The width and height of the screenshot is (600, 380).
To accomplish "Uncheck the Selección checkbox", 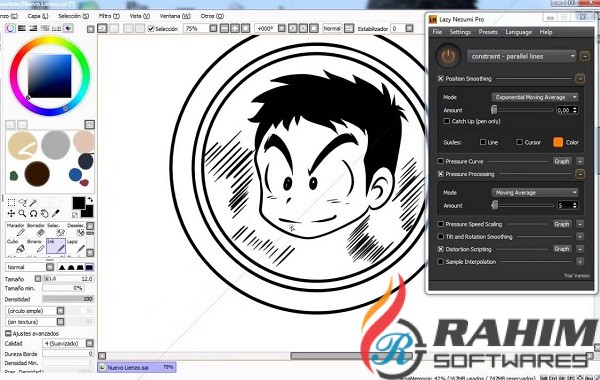I will click(x=151, y=29).
